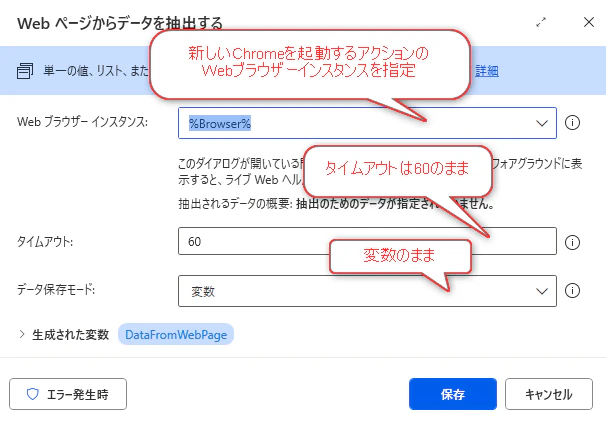Click the データ保存モード label
The image size is (606, 422).
pyautogui.click(x=56, y=289)
